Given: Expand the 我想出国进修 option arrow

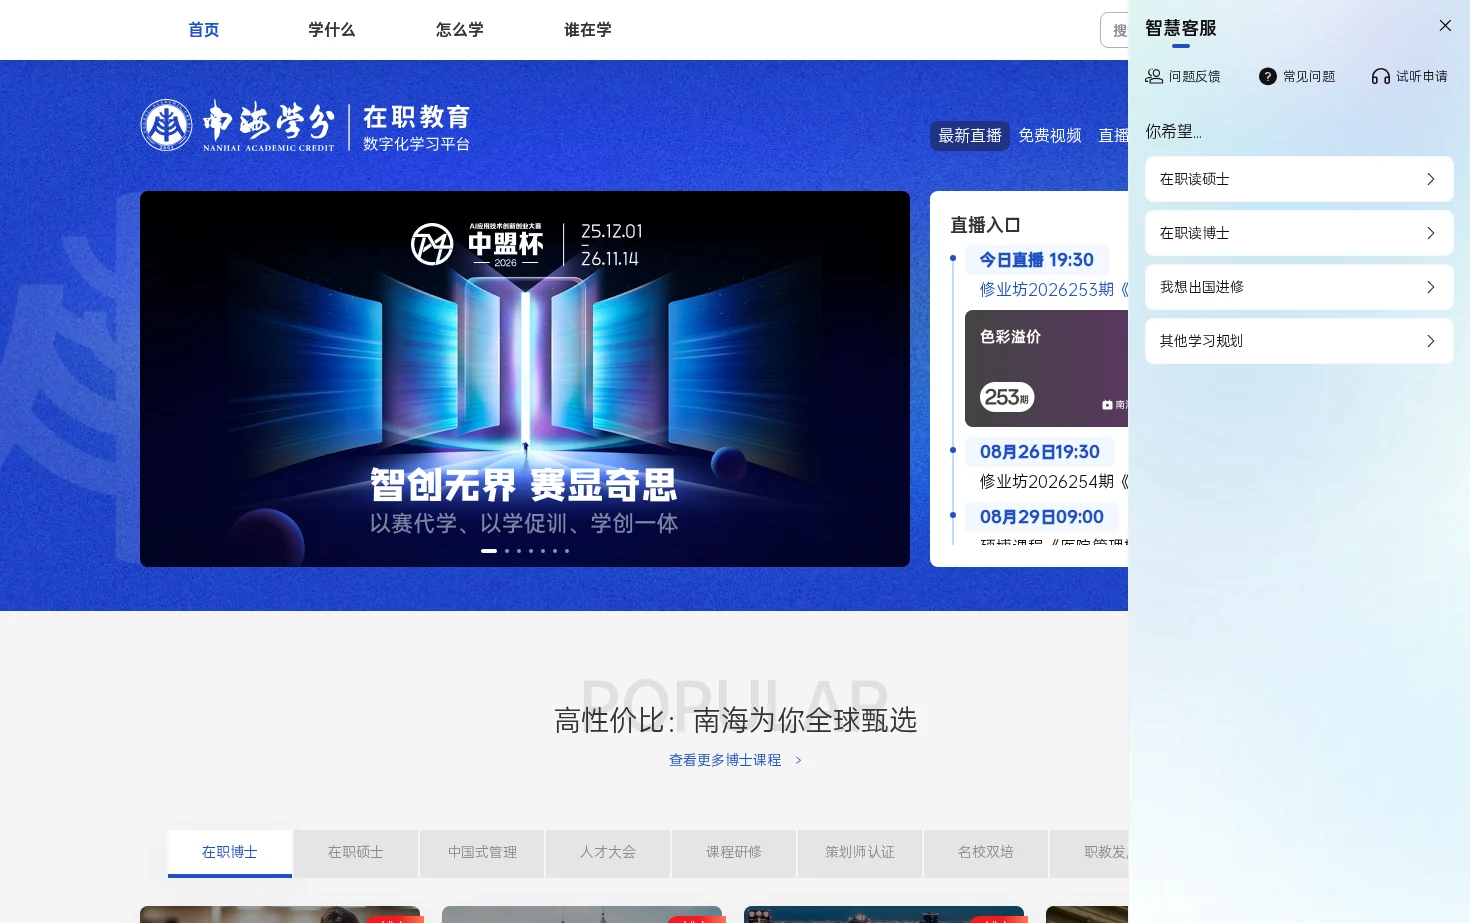Looking at the screenshot, I should 1431,287.
